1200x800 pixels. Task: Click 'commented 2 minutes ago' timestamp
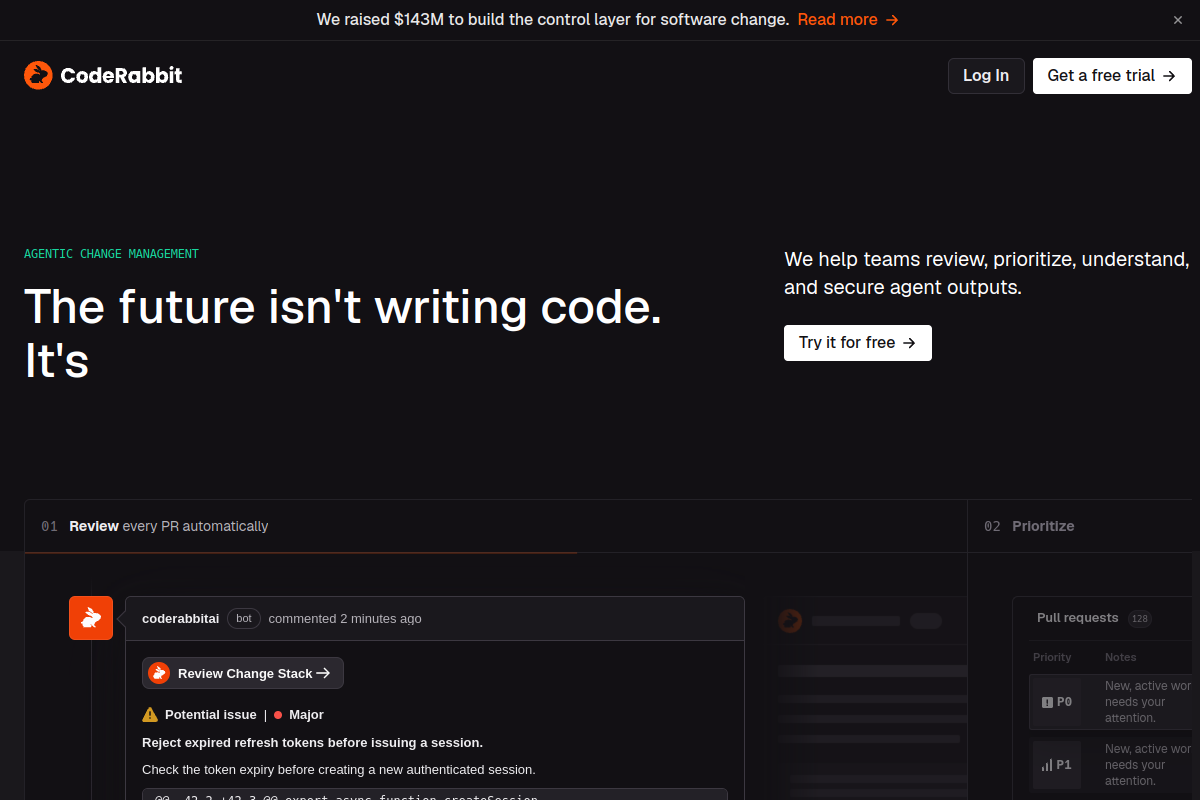coord(345,619)
